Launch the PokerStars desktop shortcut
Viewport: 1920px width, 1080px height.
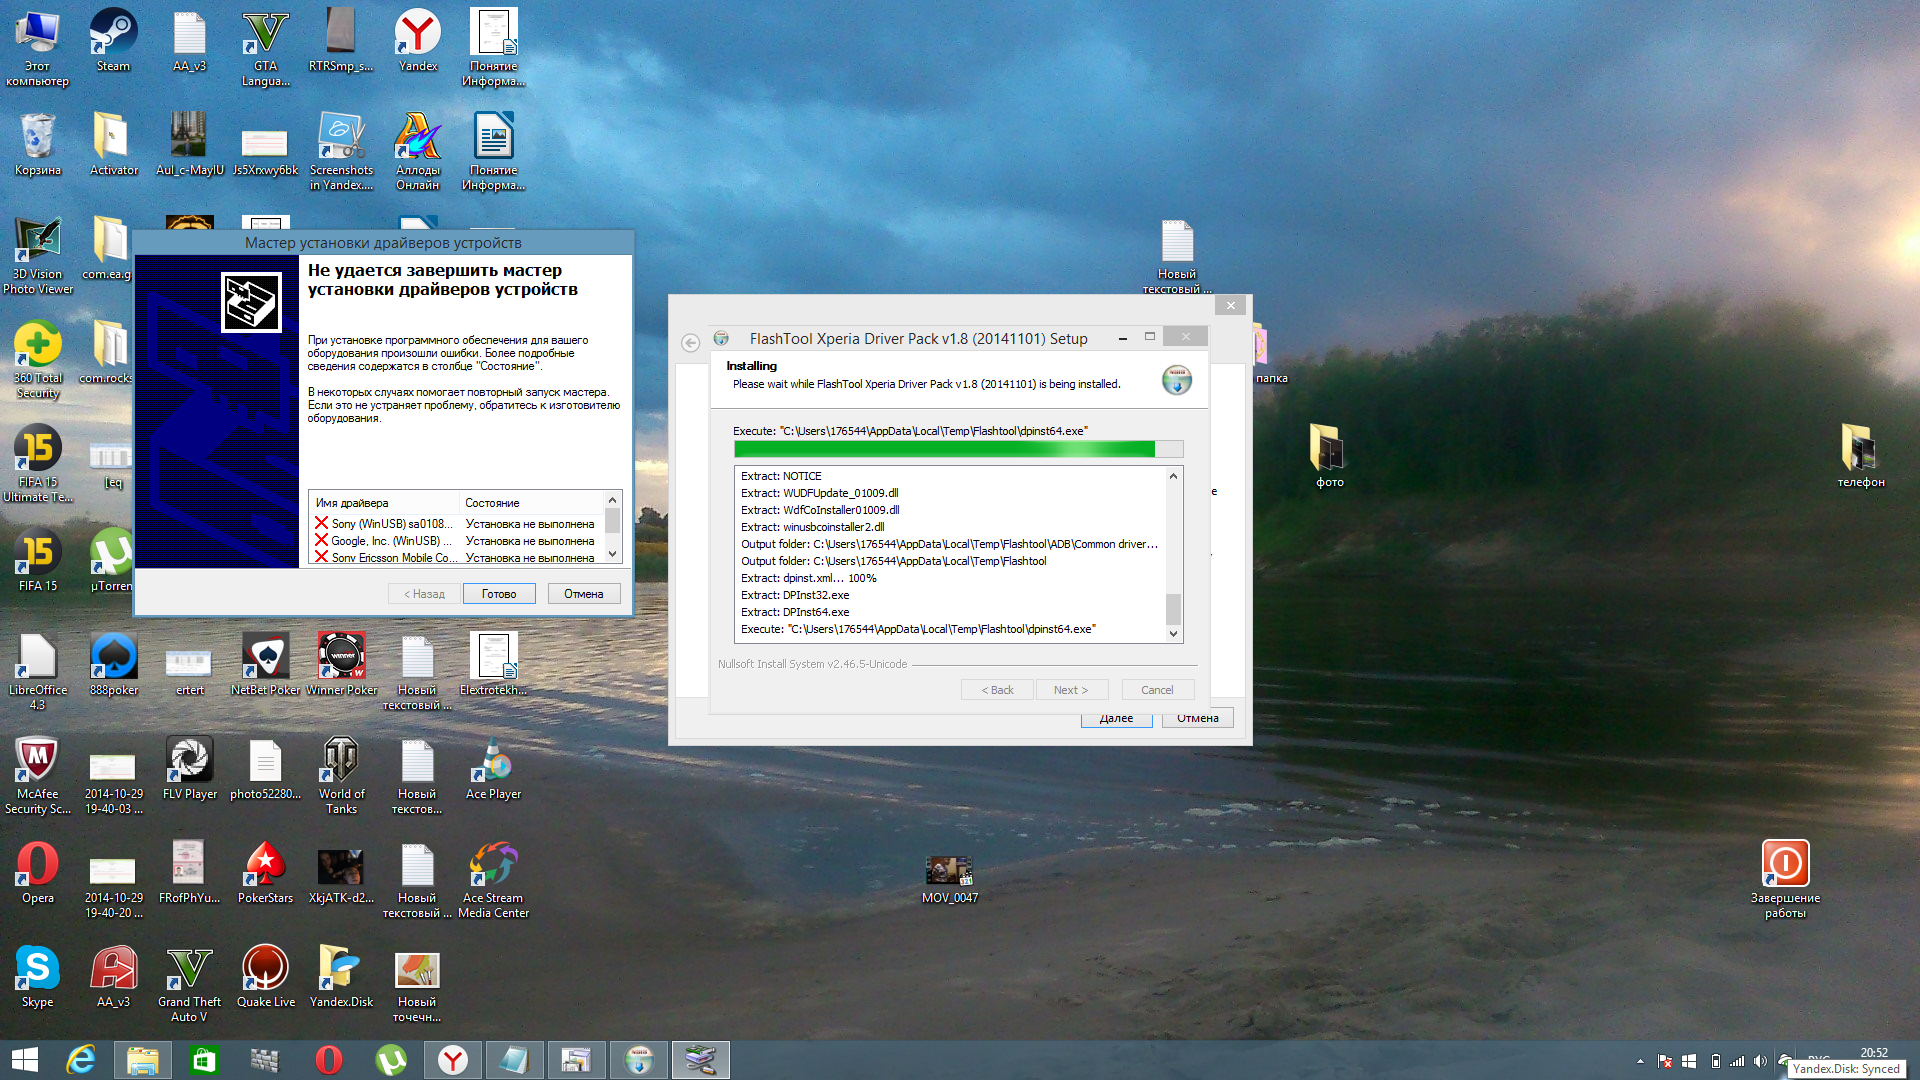[265, 868]
